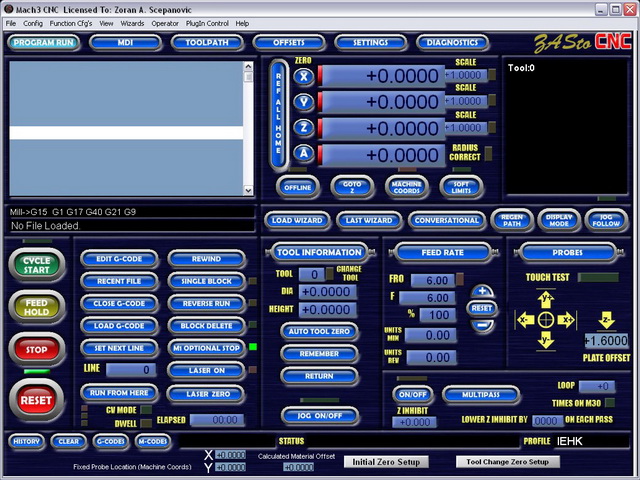This screenshot has height=480, width=640.
Task: Click the Plate Offset value field
Action: (x=606, y=340)
